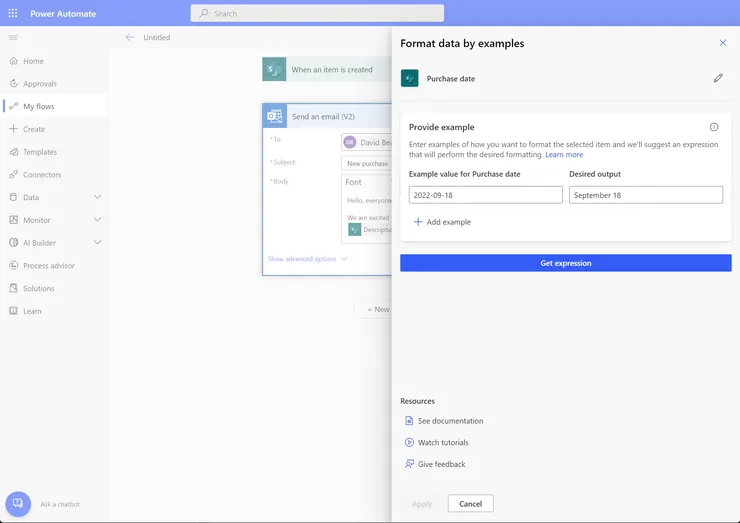Open the app launcher waffle icon
This screenshot has width=740, height=523.
(x=13, y=13)
